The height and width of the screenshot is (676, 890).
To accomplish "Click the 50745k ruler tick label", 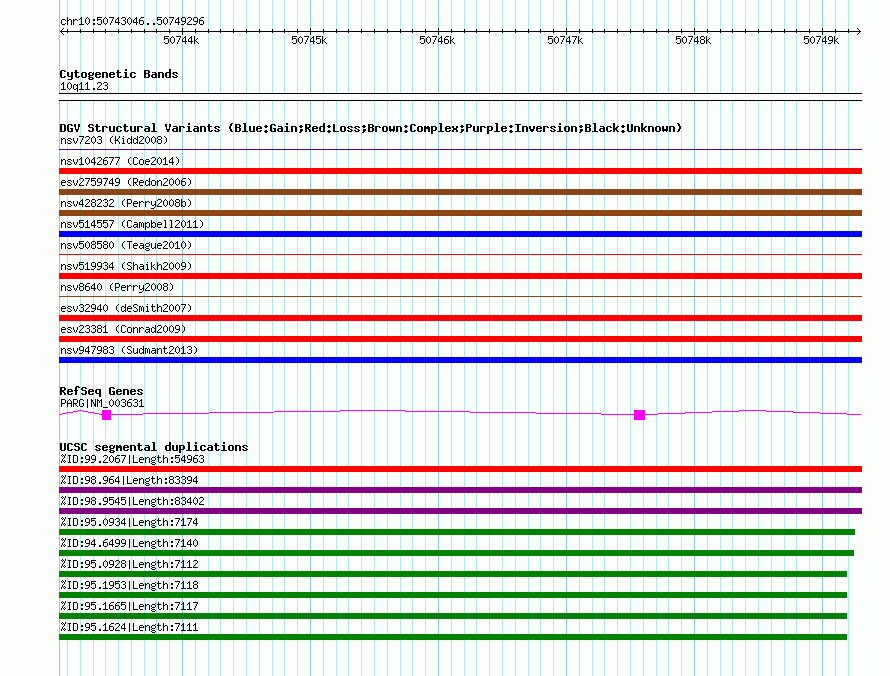I will coord(309,40).
